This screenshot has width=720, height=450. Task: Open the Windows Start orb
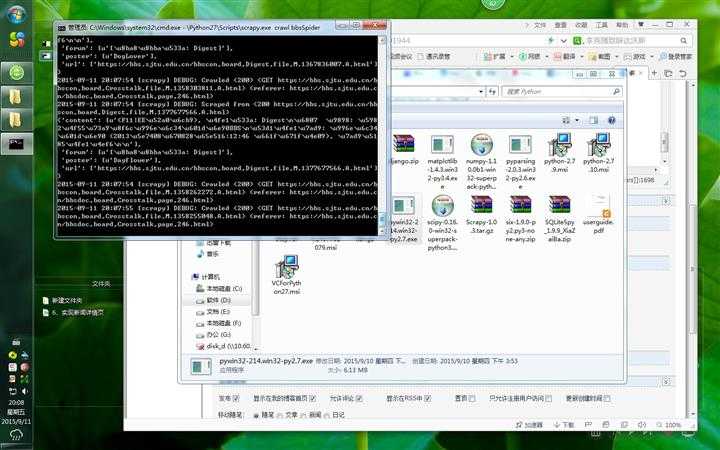pyautogui.click(x=16, y=14)
